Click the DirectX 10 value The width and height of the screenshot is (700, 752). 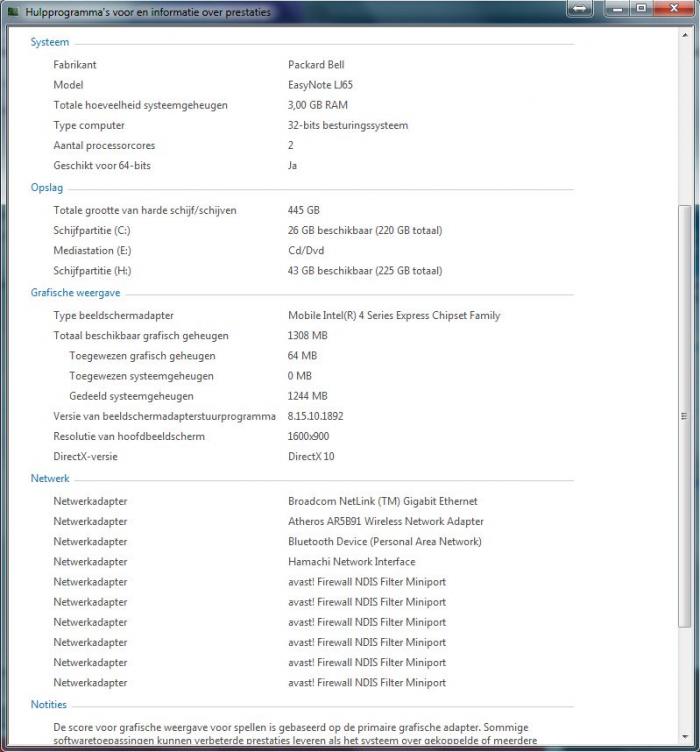tap(311, 457)
